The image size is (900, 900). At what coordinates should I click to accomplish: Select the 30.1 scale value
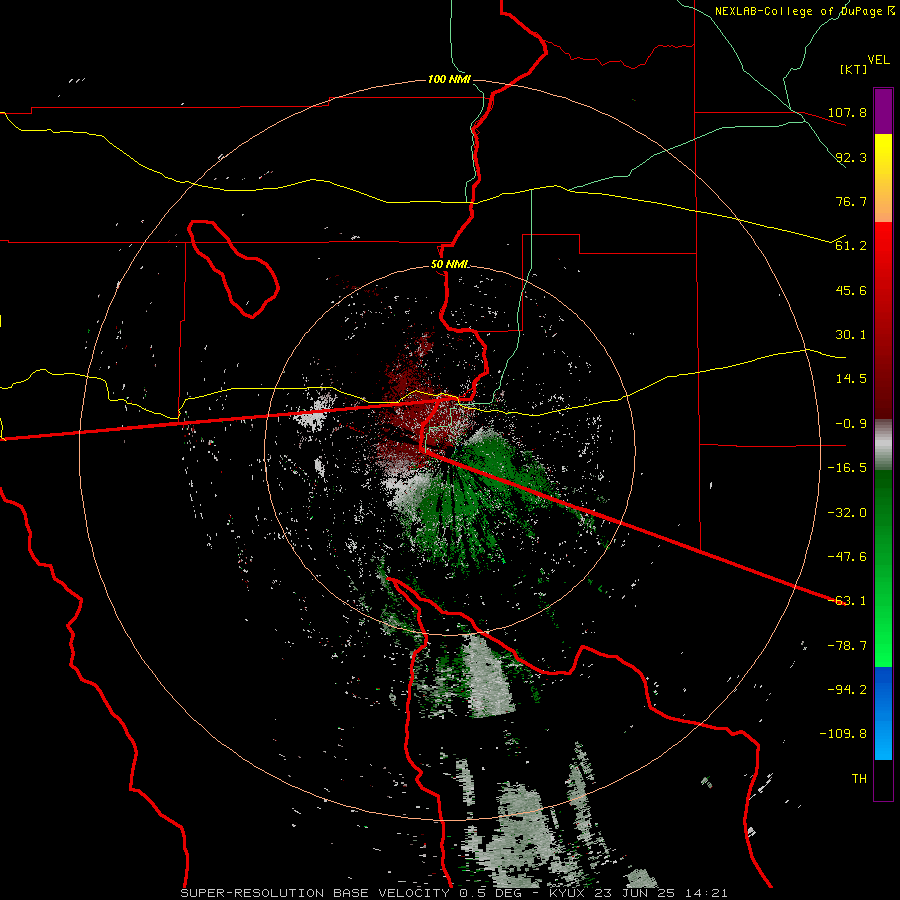851,335
